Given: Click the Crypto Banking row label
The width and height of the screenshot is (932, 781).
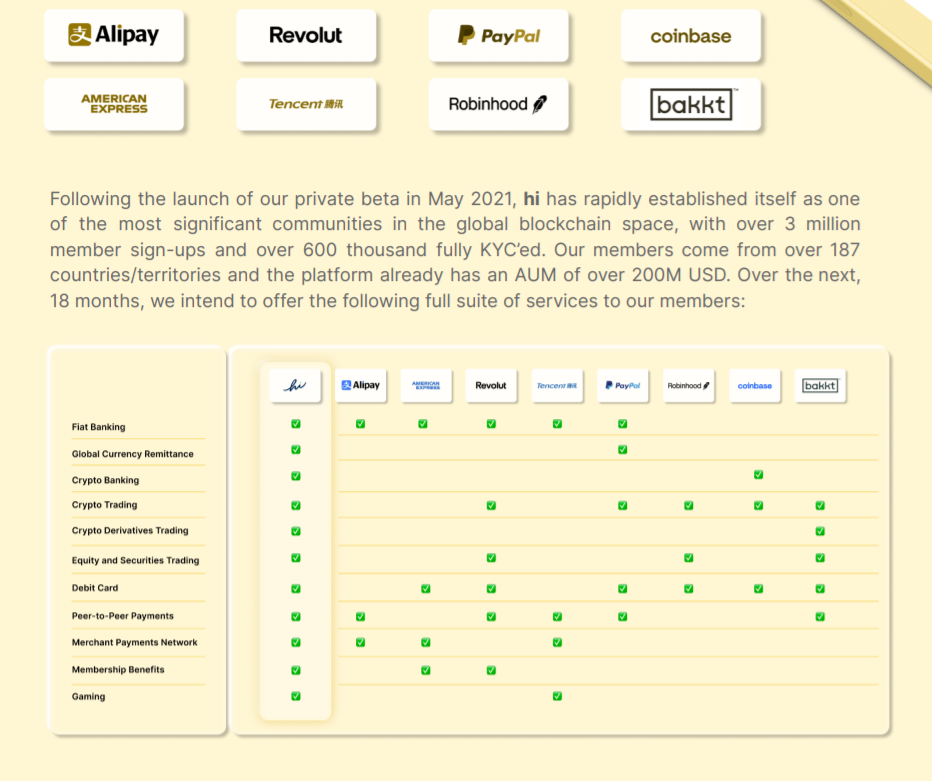Looking at the screenshot, I should coord(105,480).
